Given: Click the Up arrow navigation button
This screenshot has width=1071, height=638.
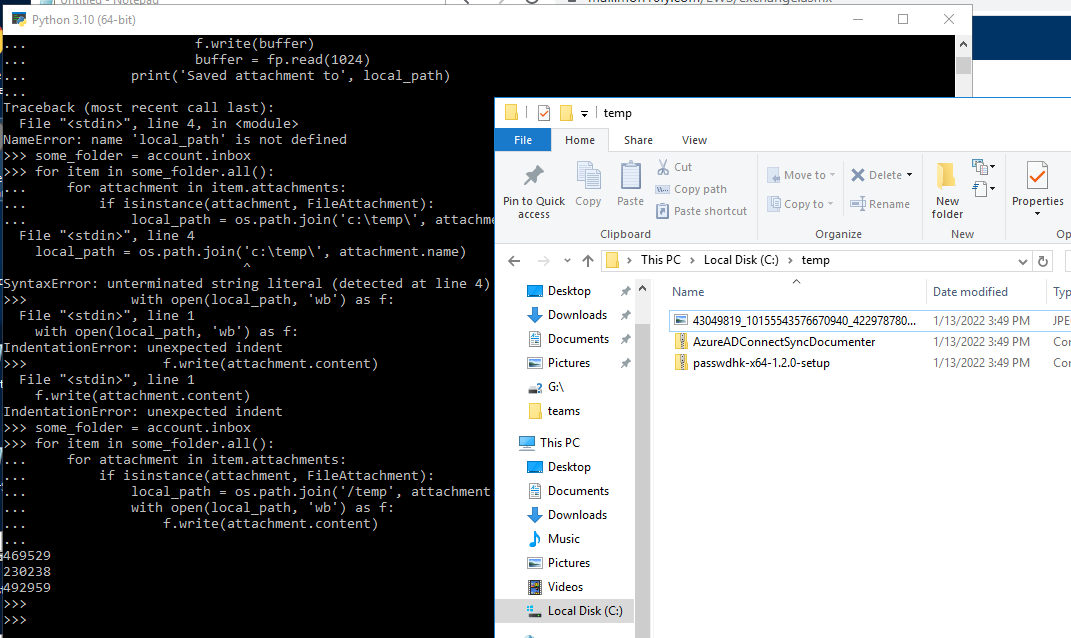Looking at the screenshot, I should [587, 260].
